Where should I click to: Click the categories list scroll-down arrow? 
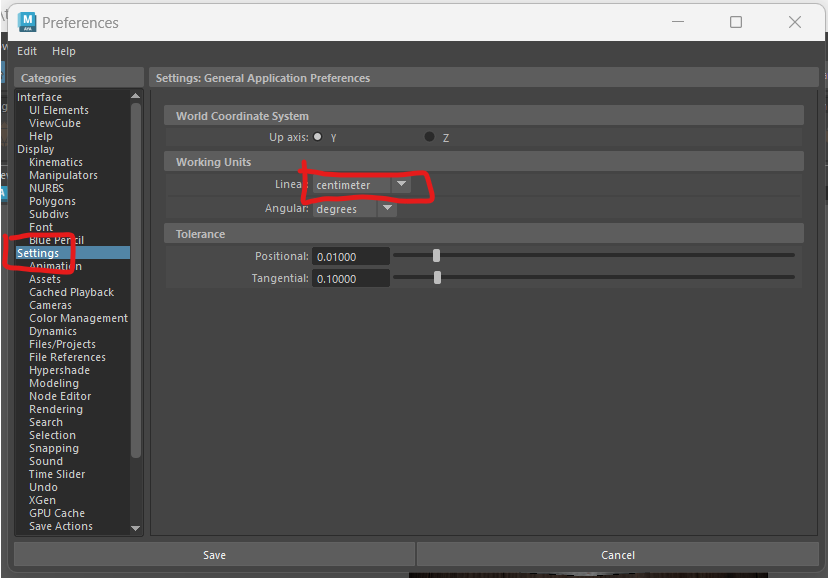tap(136, 527)
